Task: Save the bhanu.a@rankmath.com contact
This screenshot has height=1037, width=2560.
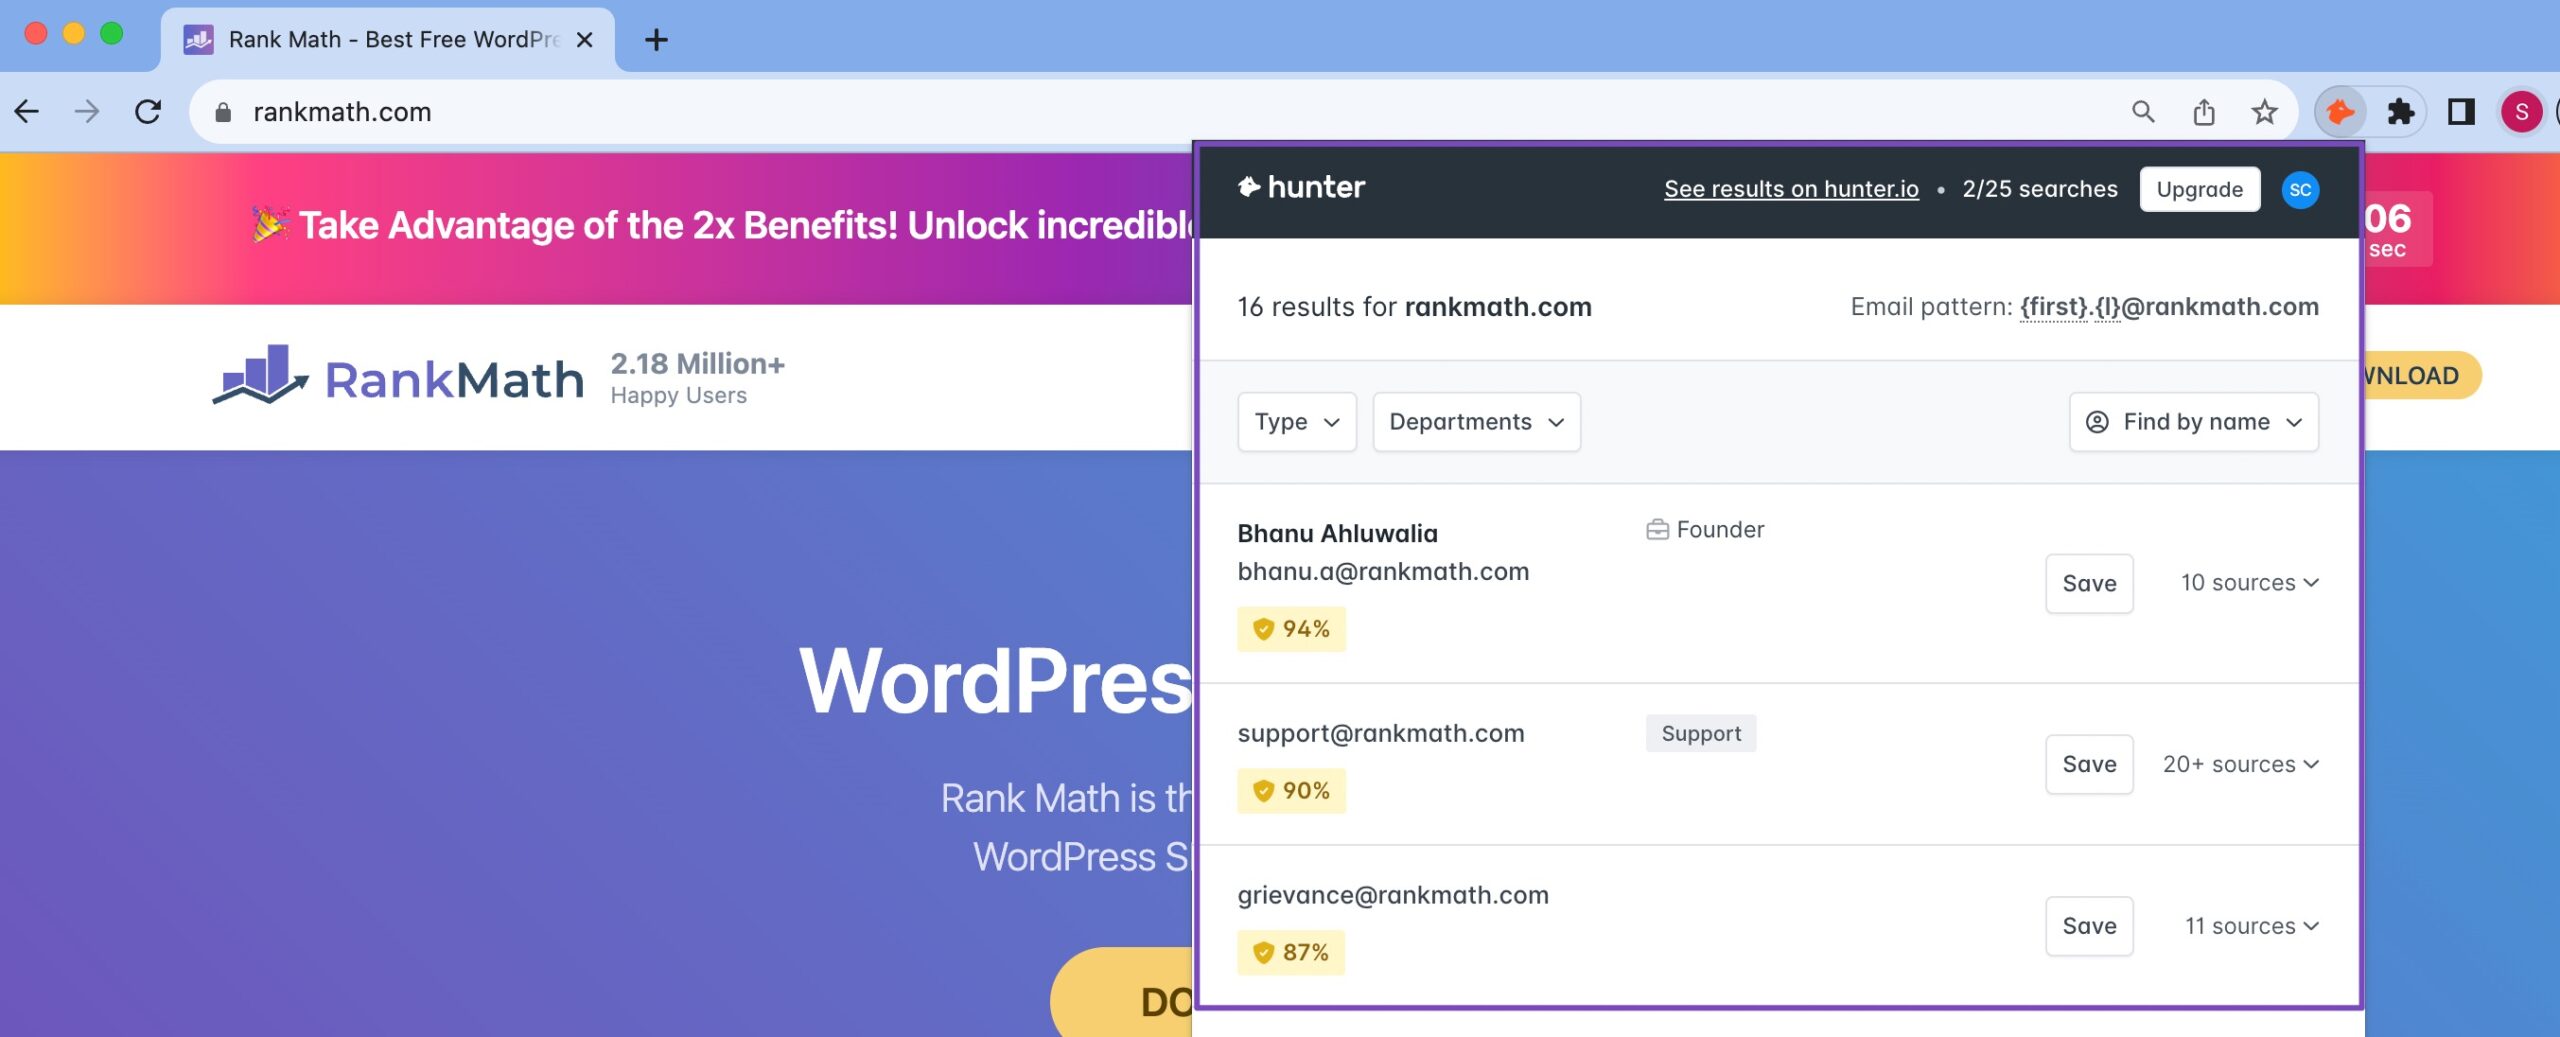Action: tap(2089, 583)
